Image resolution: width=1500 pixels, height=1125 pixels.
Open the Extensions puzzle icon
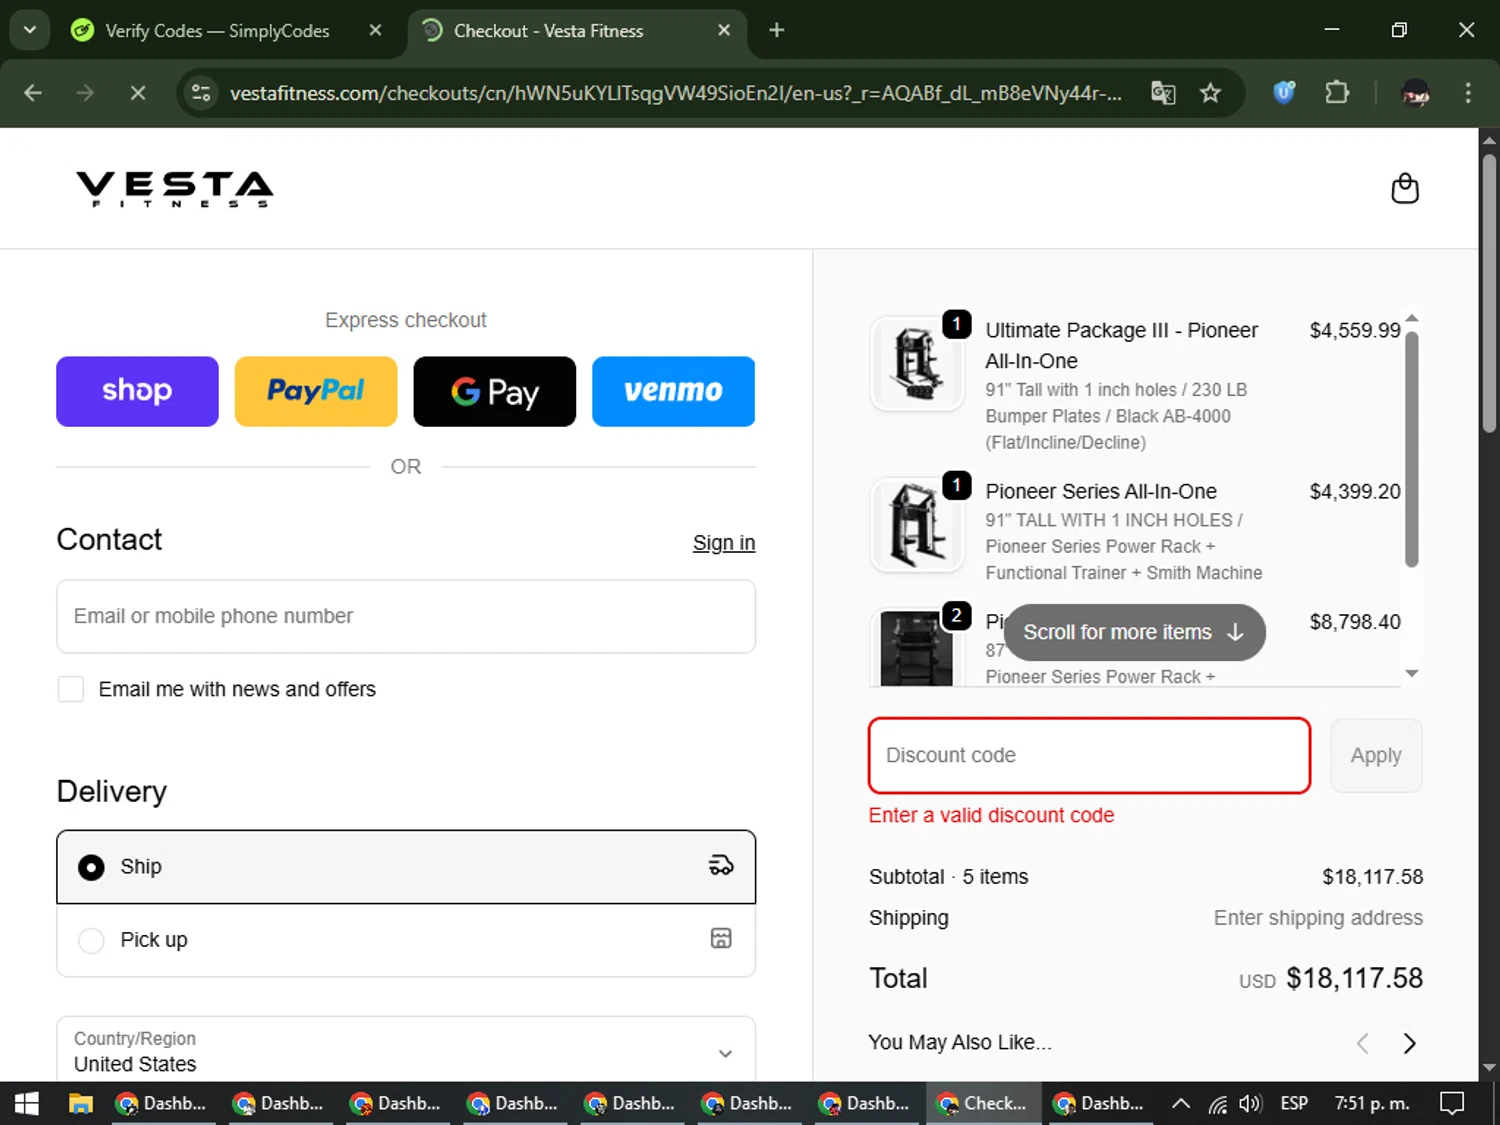(1337, 93)
